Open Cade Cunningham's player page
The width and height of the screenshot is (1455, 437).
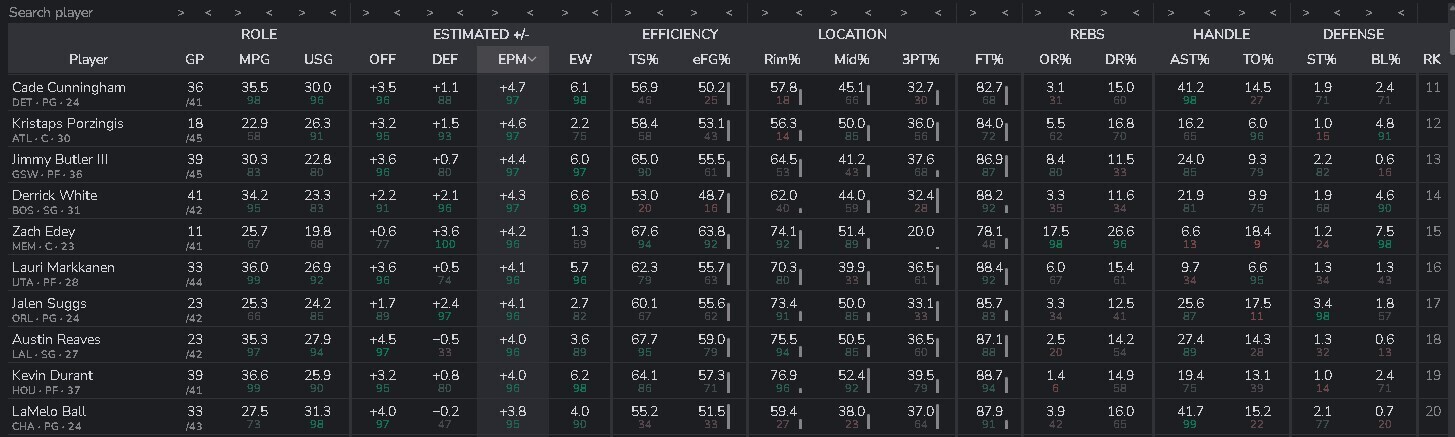point(69,88)
